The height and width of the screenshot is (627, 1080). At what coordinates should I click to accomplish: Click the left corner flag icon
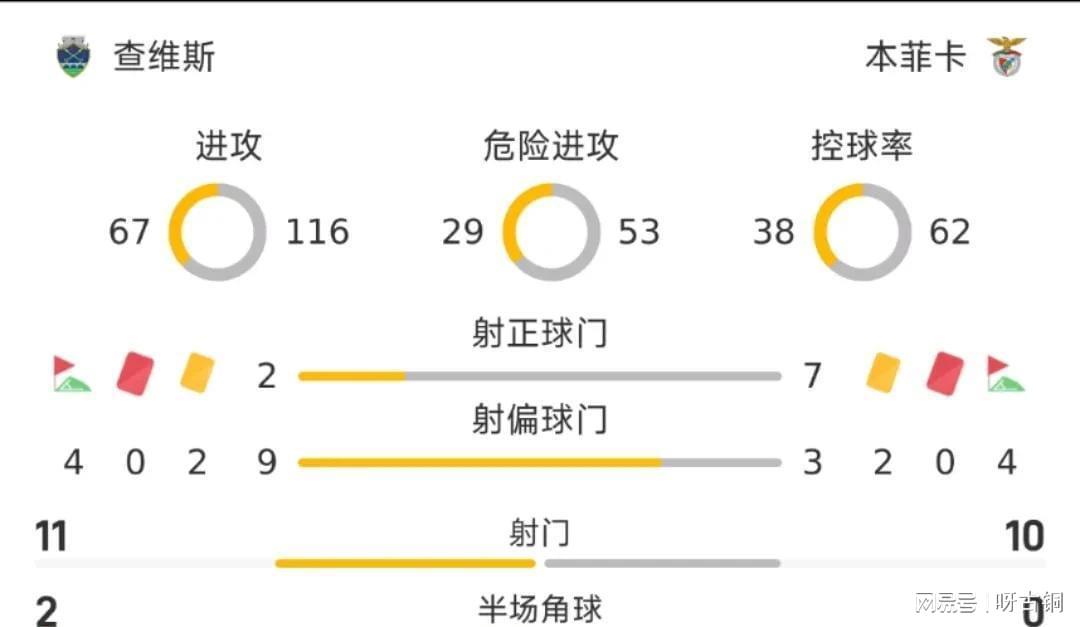tap(72, 374)
